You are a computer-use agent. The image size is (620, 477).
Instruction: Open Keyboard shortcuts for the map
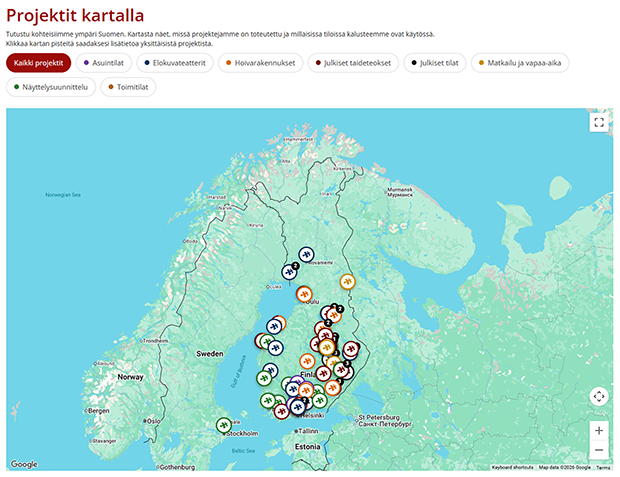[x=512, y=468]
